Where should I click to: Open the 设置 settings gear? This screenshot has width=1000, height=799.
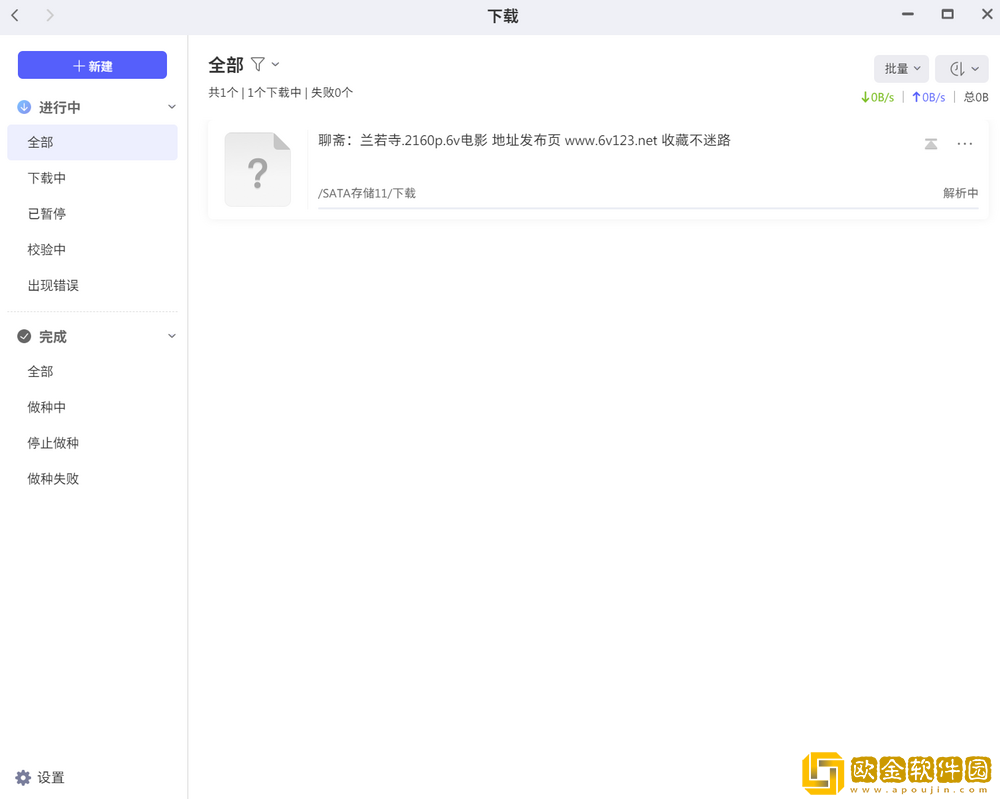point(23,777)
